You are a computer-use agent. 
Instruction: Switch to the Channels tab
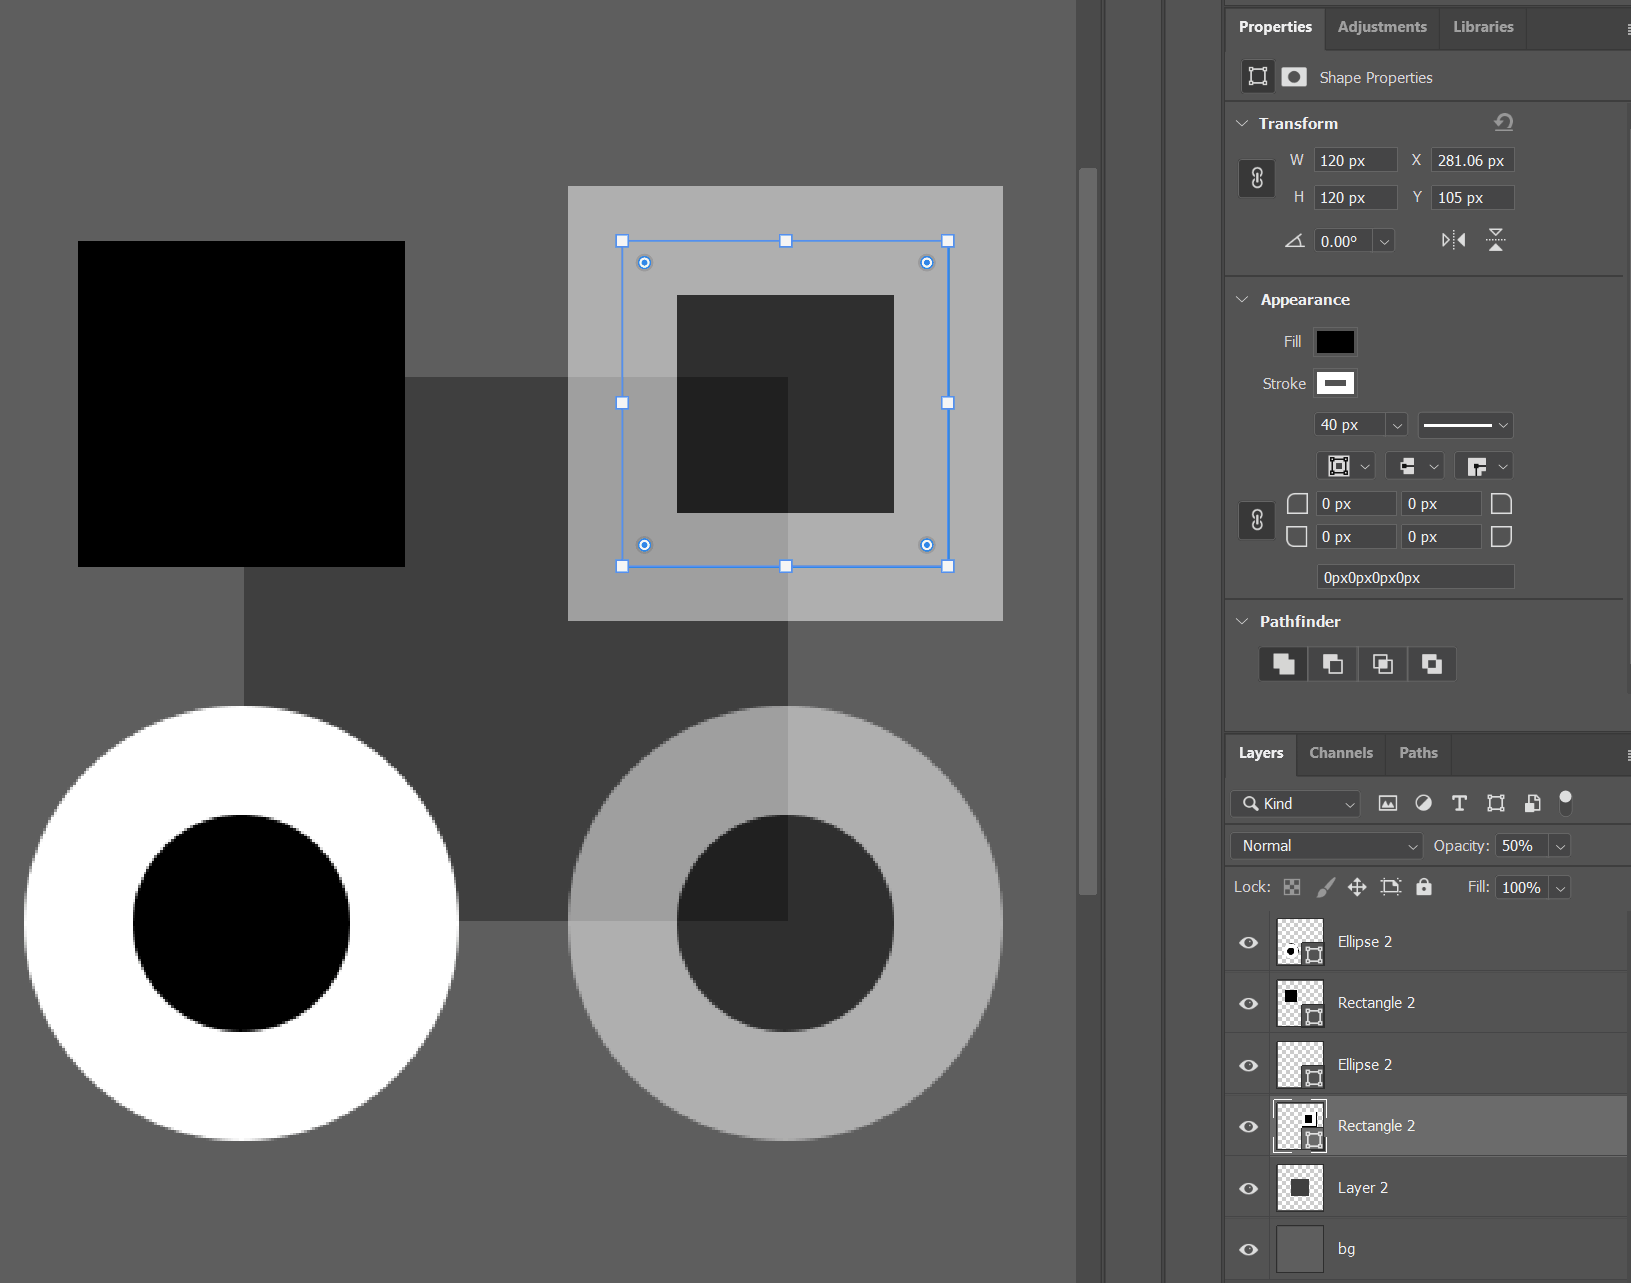[1340, 753]
